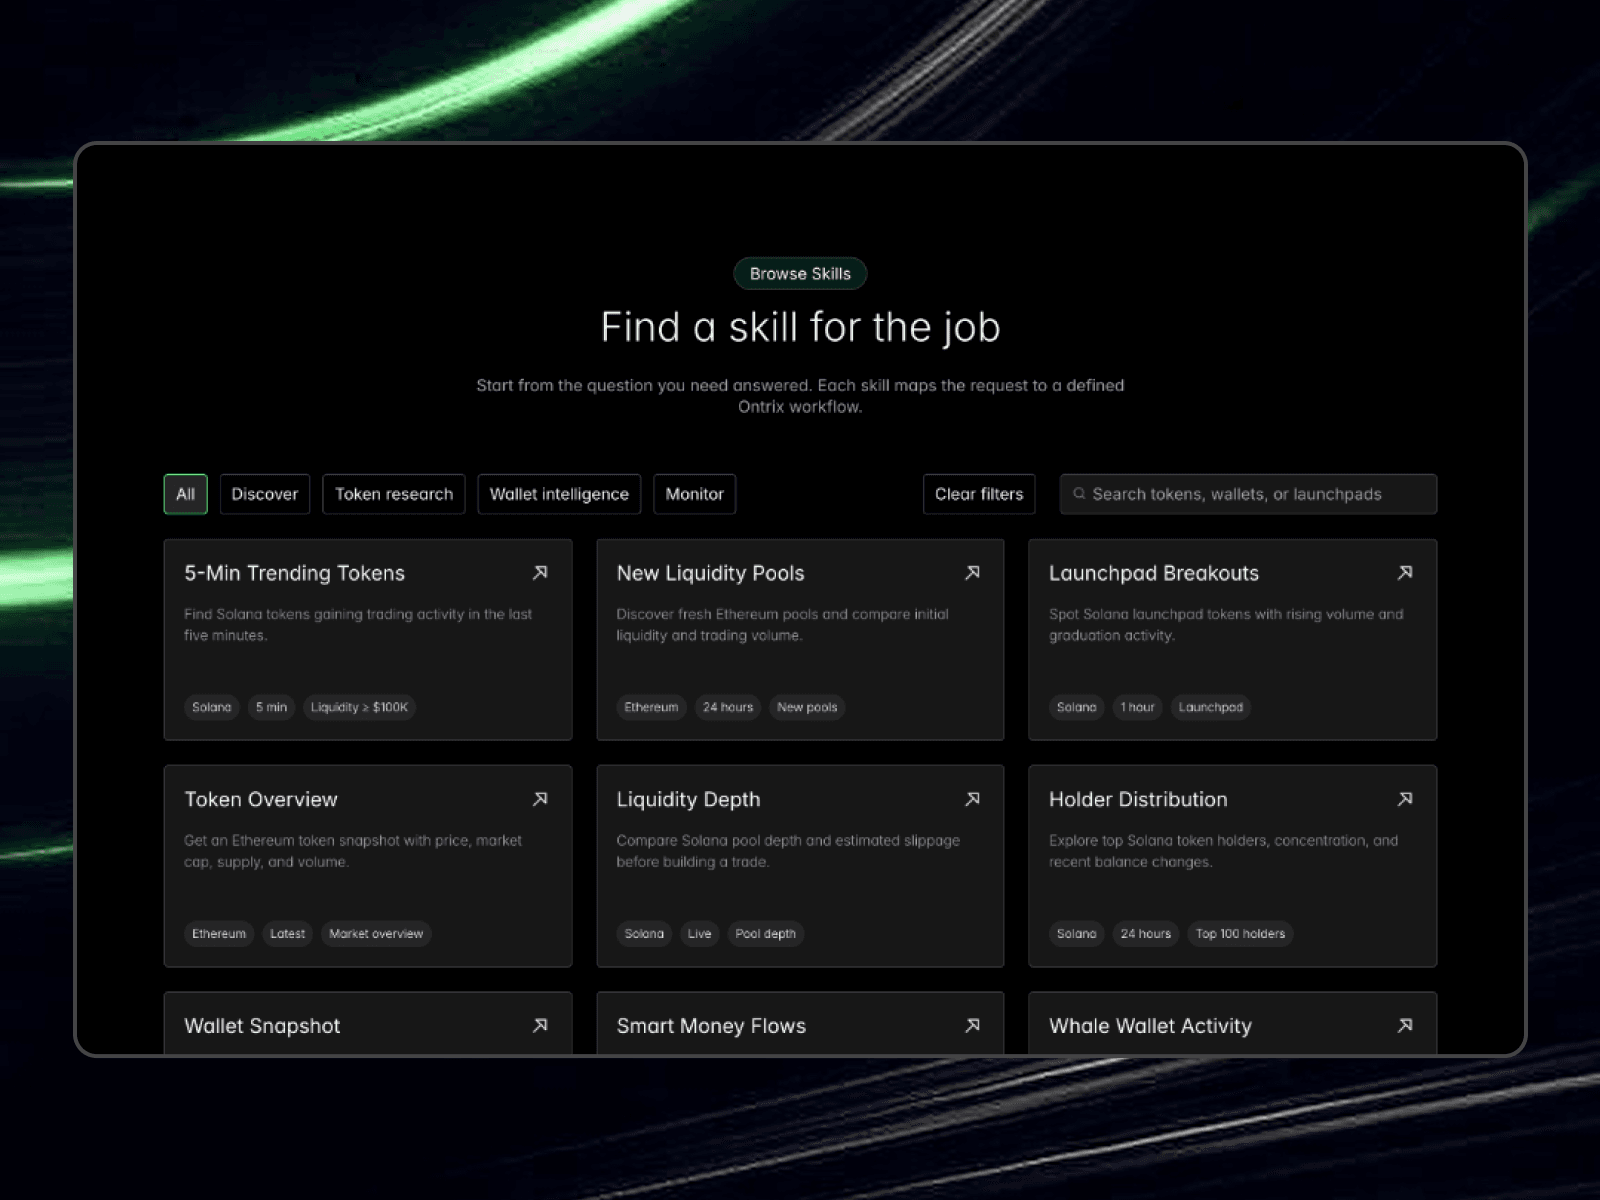Click the Liquidity Depth card title
The image size is (1600, 1200).
coord(688,799)
